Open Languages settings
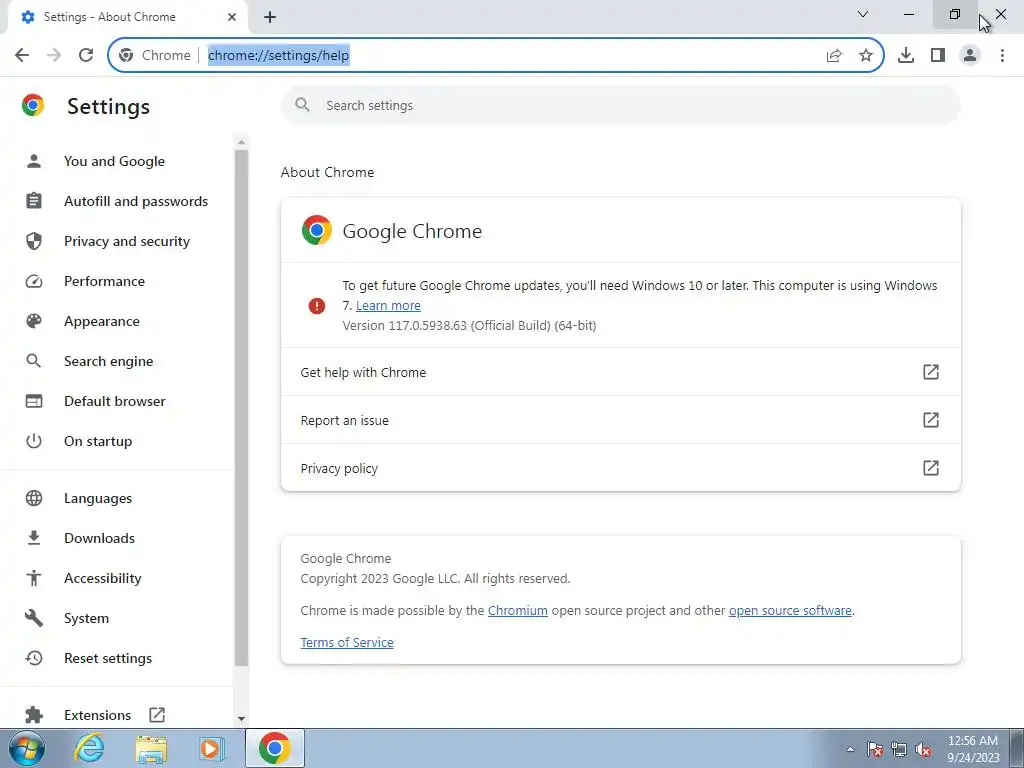1024x768 pixels. click(98, 498)
